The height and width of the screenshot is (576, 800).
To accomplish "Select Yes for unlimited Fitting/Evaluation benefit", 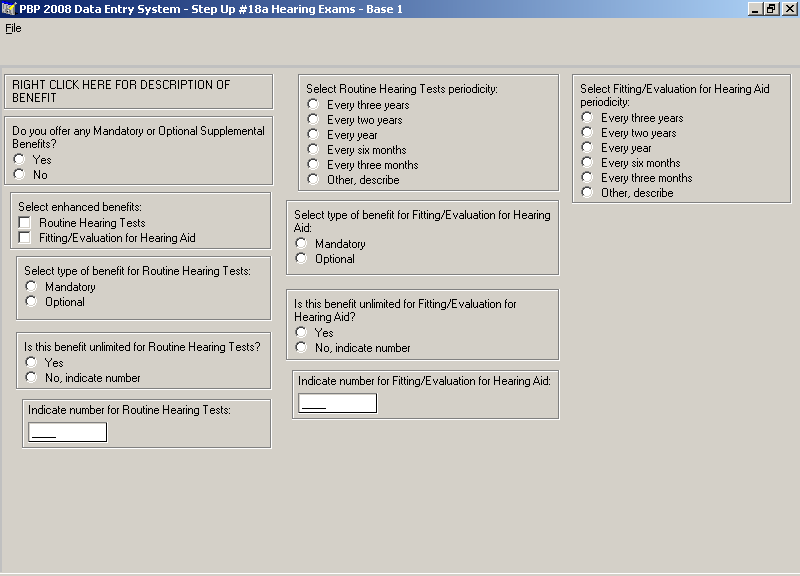I will tap(301, 332).
